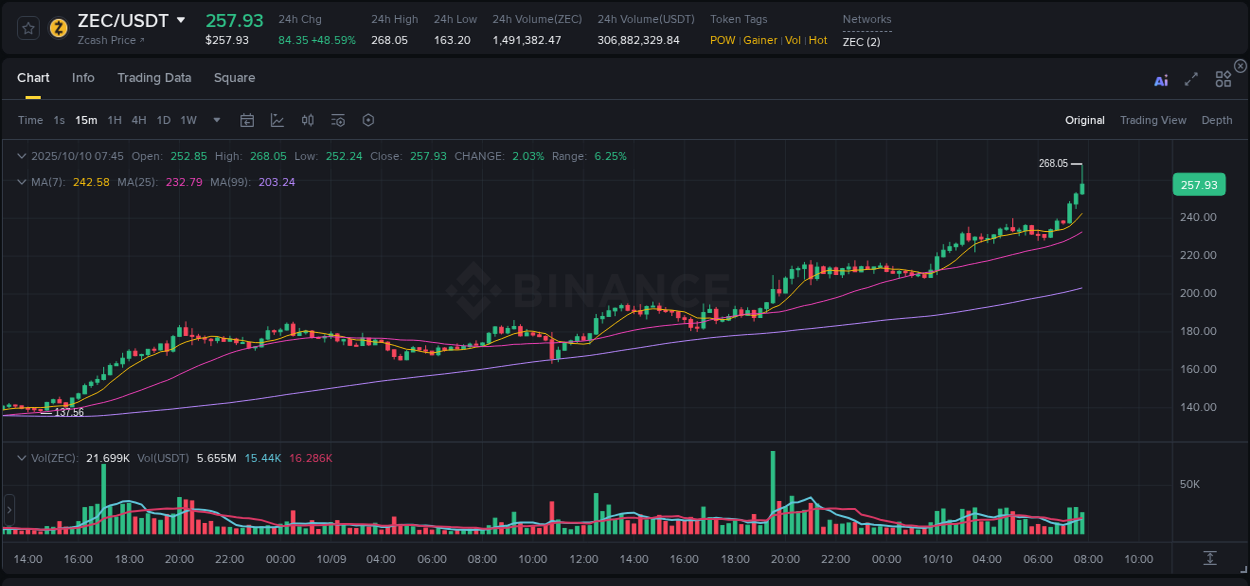1250x586 pixels.
Task: Collapse the OHLC info panel chevron
Action: point(21,156)
